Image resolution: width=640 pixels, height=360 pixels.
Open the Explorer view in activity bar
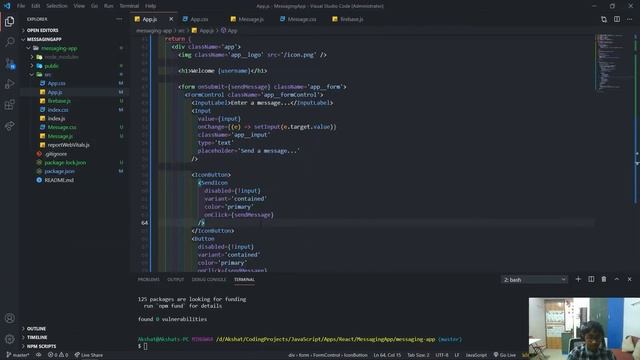[x=10, y=22]
